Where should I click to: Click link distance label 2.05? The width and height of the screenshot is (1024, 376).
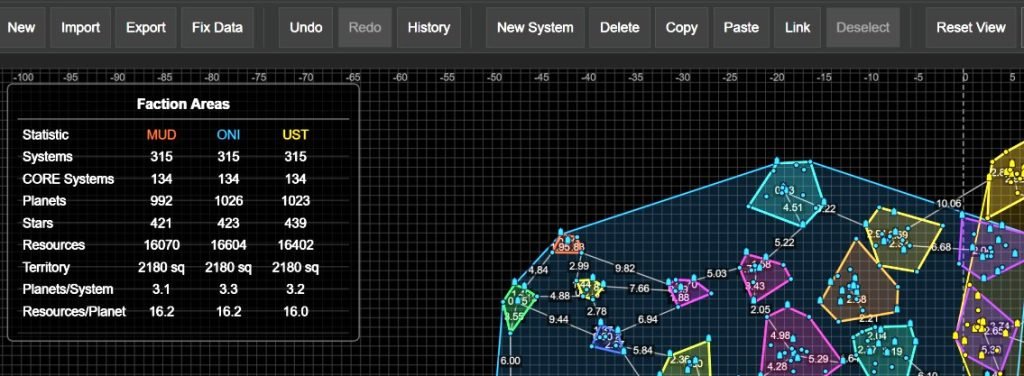pos(760,309)
